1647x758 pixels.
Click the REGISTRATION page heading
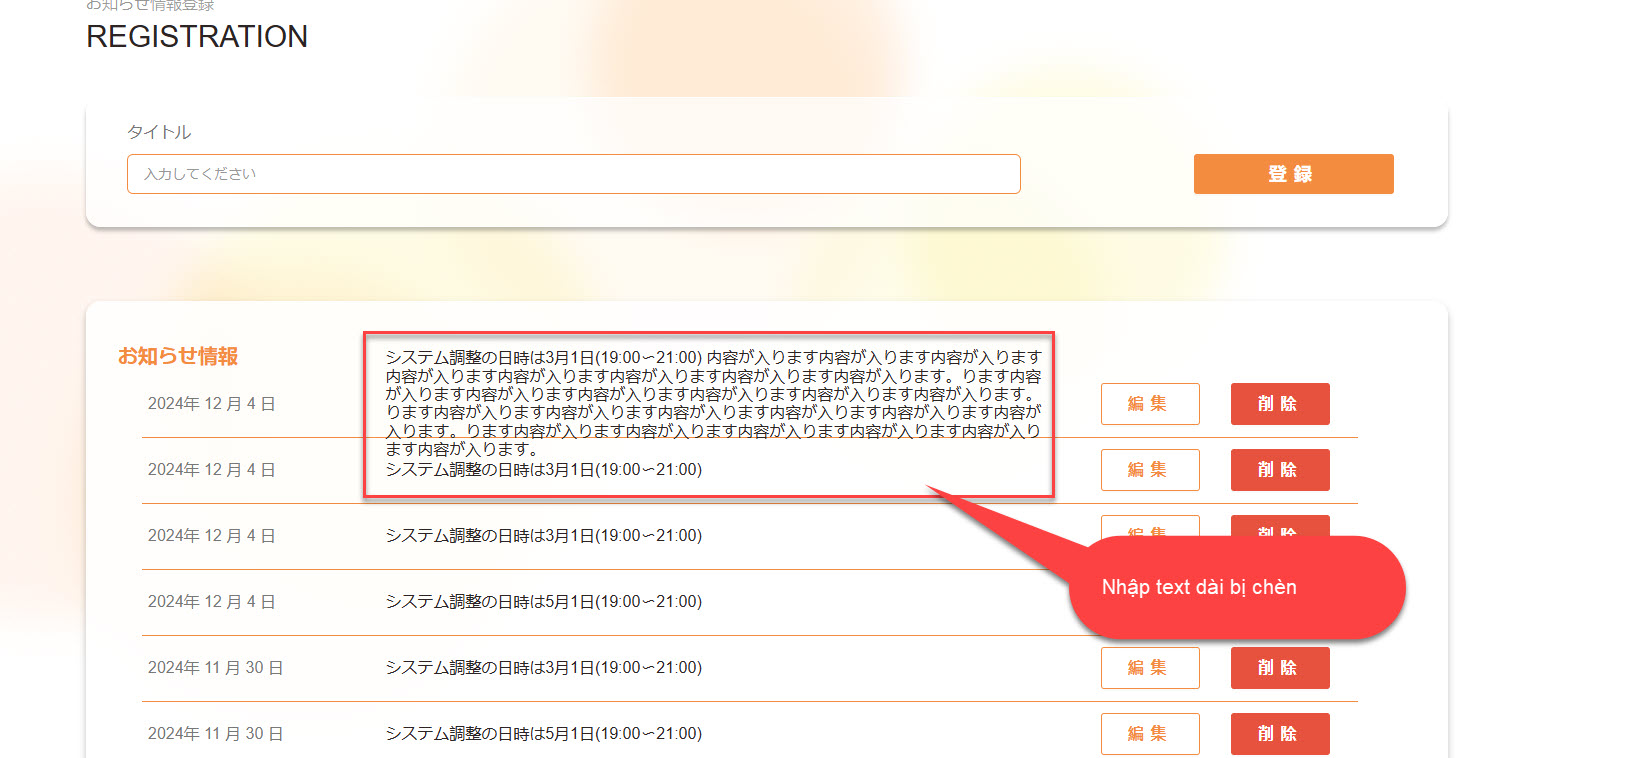(x=197, y=37)
